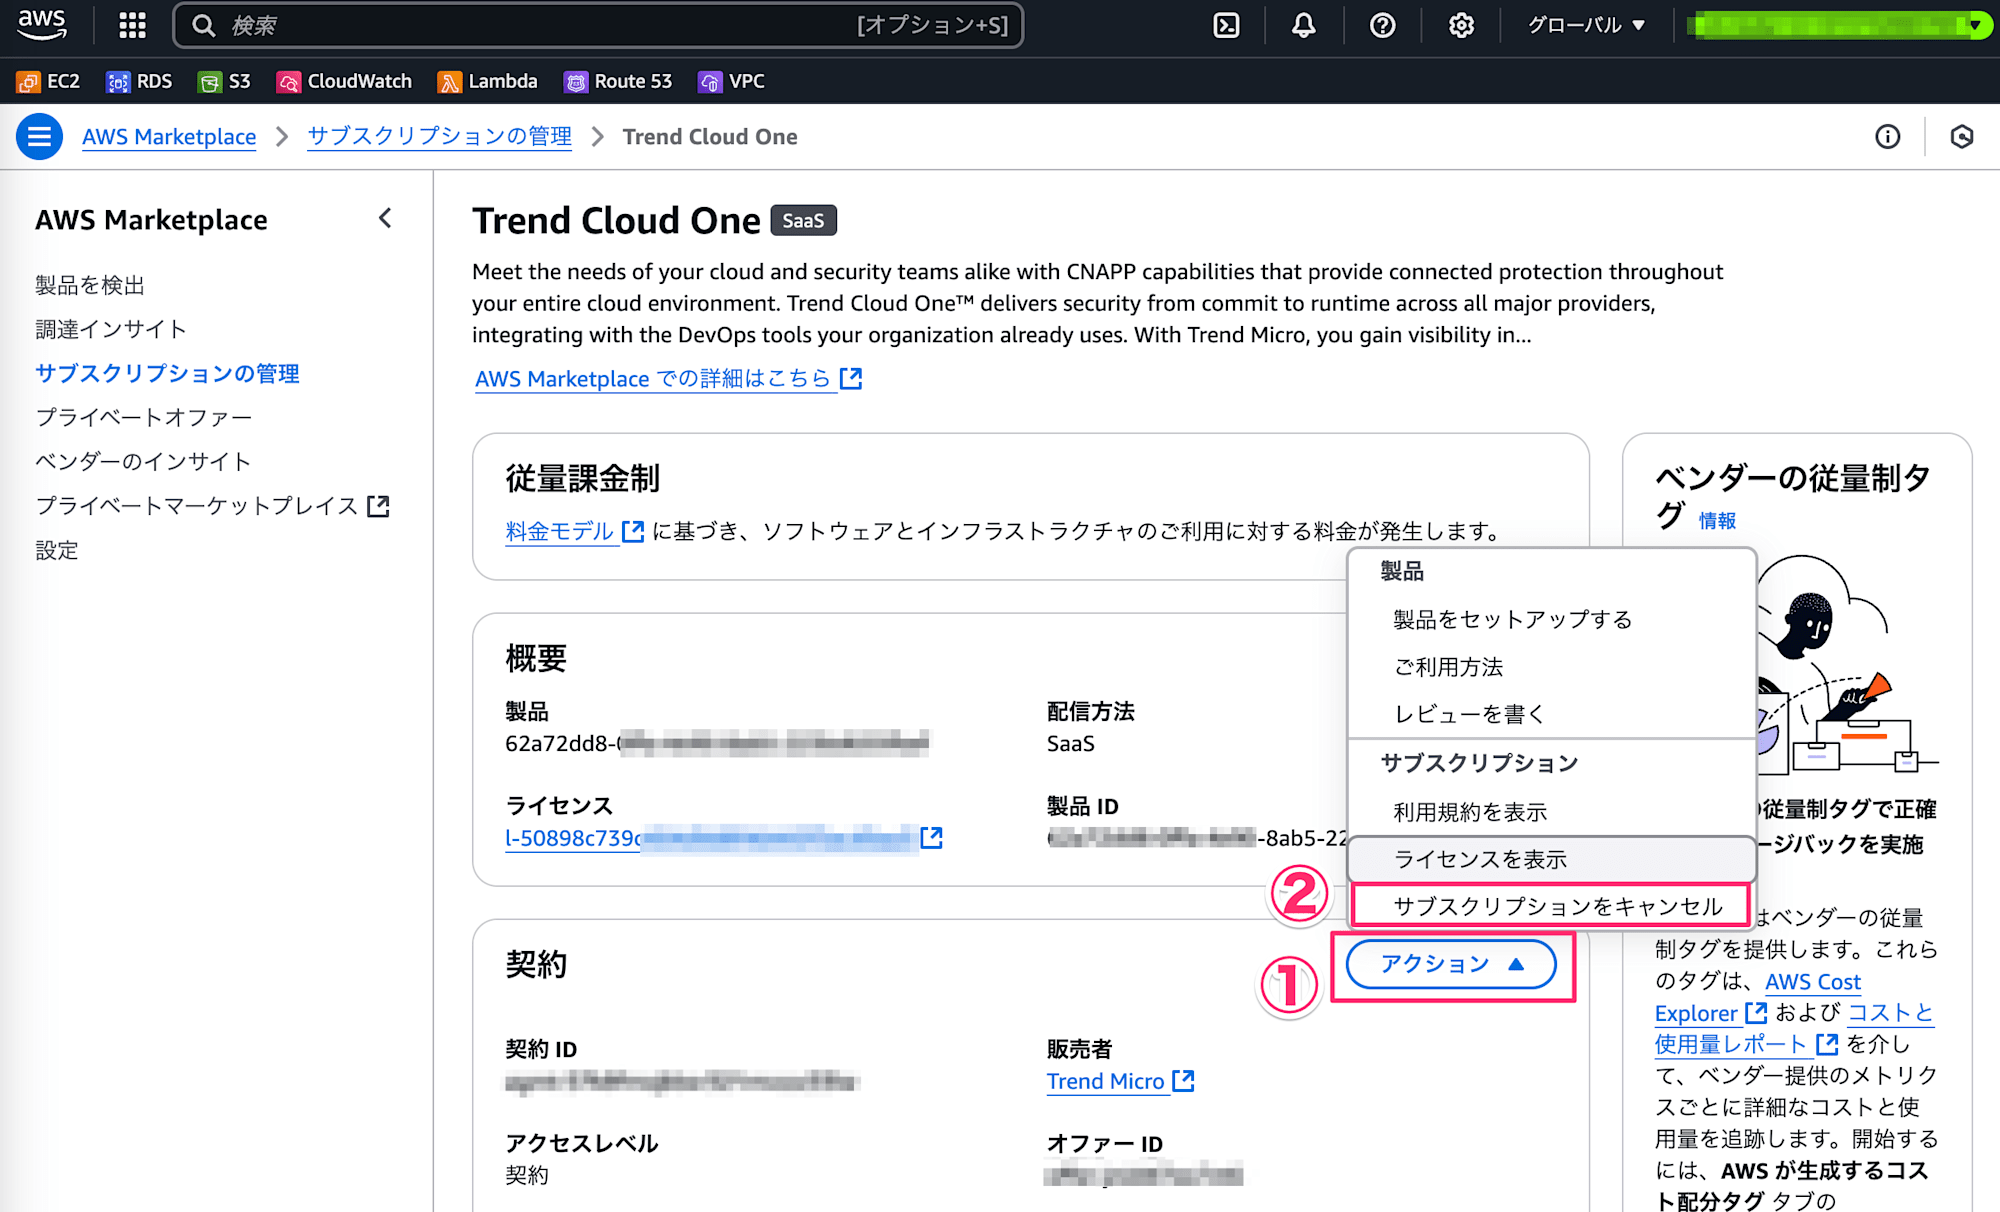This screenshot has width=2000, height=1212.
Task: Select プライベートオファー in sidebar
Action: [144, 417]
